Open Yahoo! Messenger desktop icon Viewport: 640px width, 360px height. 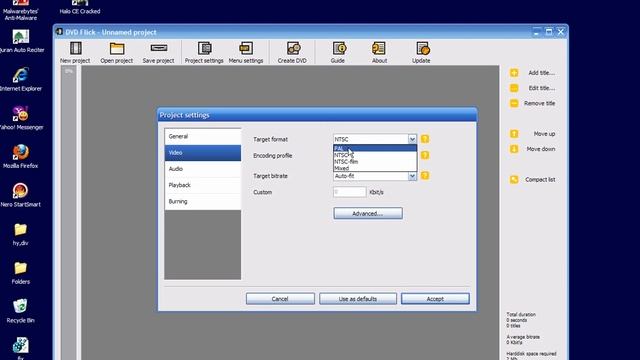click(20, 114)
